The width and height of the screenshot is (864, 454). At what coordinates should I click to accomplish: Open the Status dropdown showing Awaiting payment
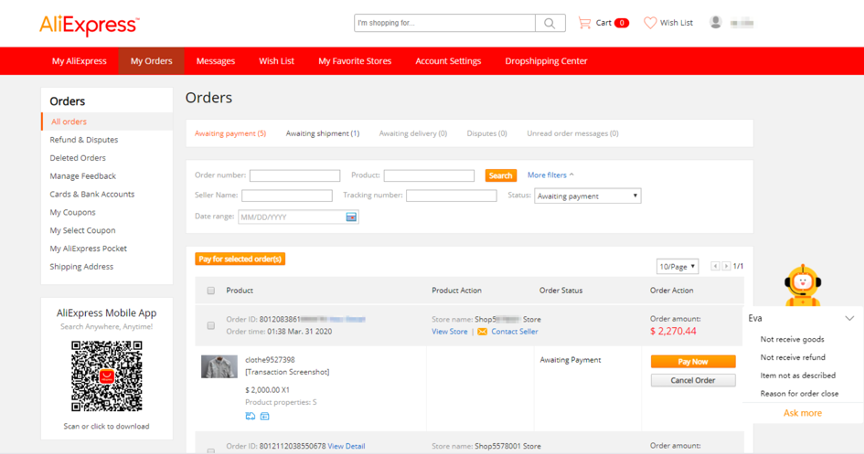[587, 196]
